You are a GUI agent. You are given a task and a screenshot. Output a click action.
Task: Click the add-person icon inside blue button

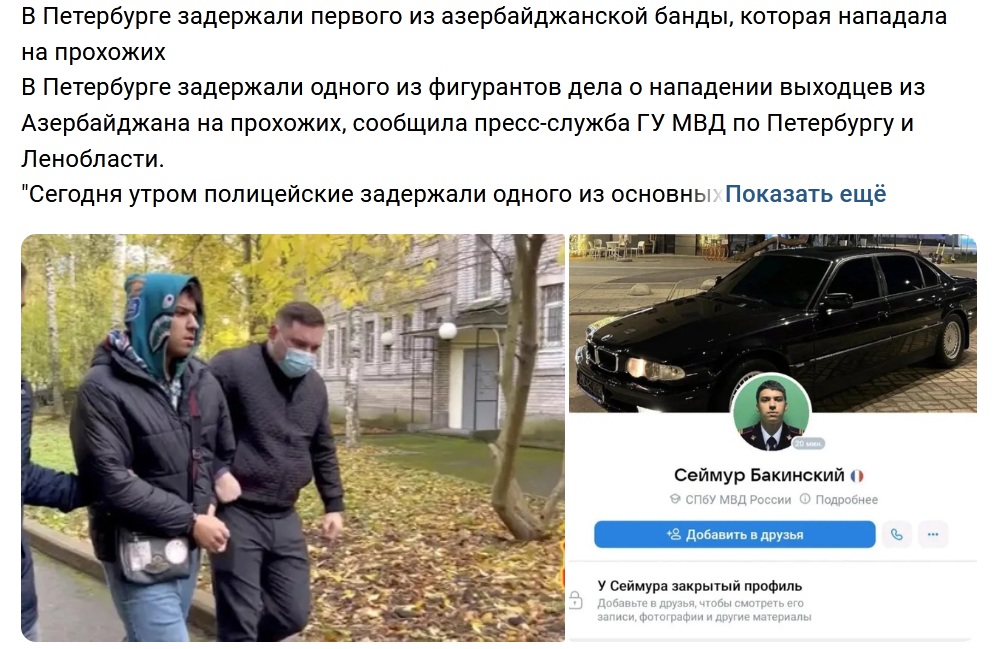tap(673, 534)
